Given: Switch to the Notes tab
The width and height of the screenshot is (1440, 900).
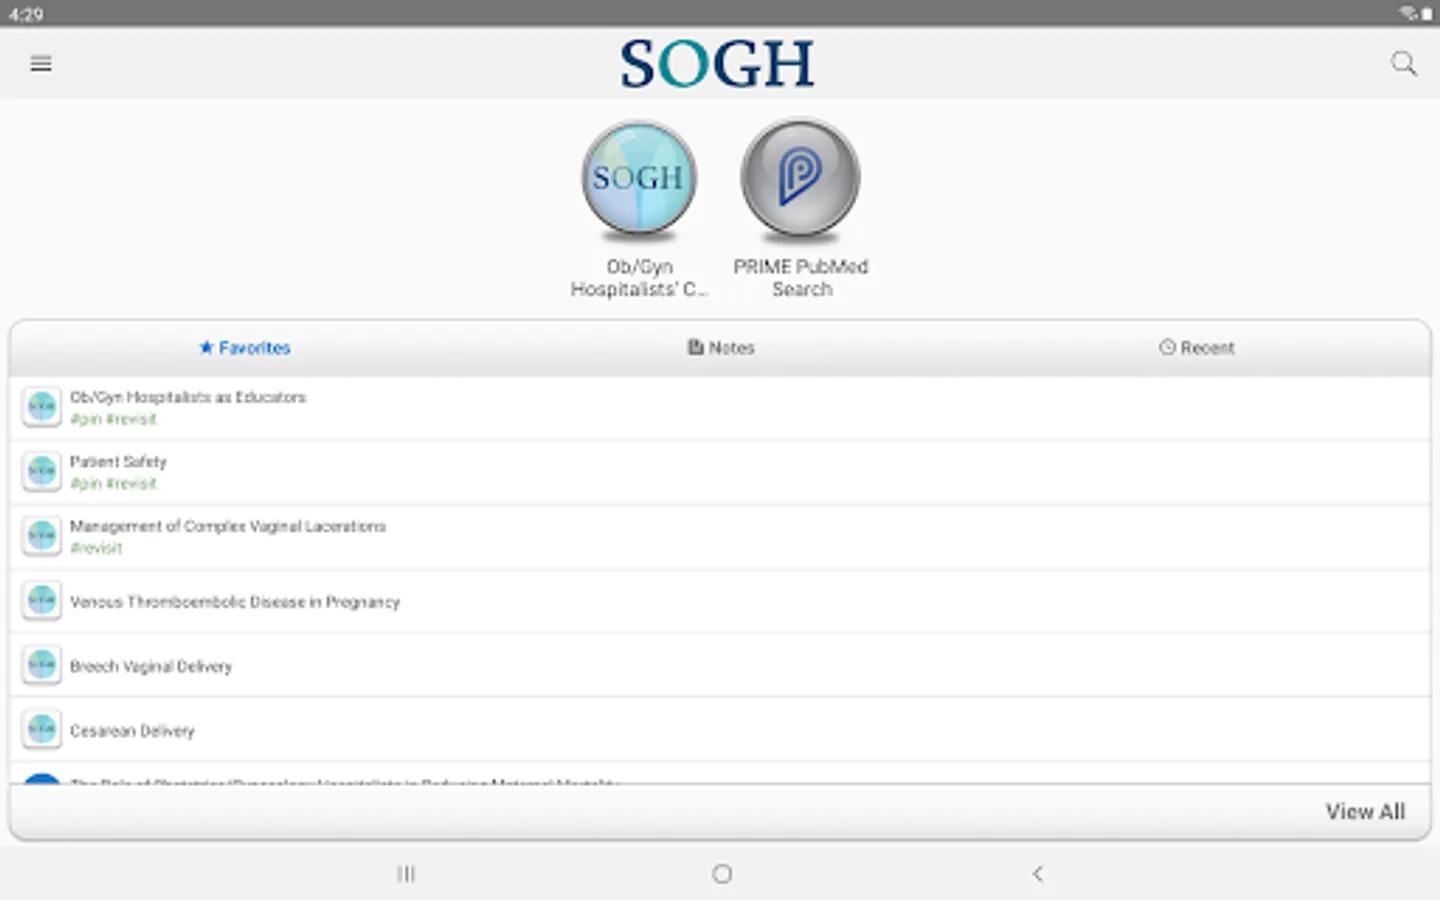Looking at the screenshot, I should point(721,348).
